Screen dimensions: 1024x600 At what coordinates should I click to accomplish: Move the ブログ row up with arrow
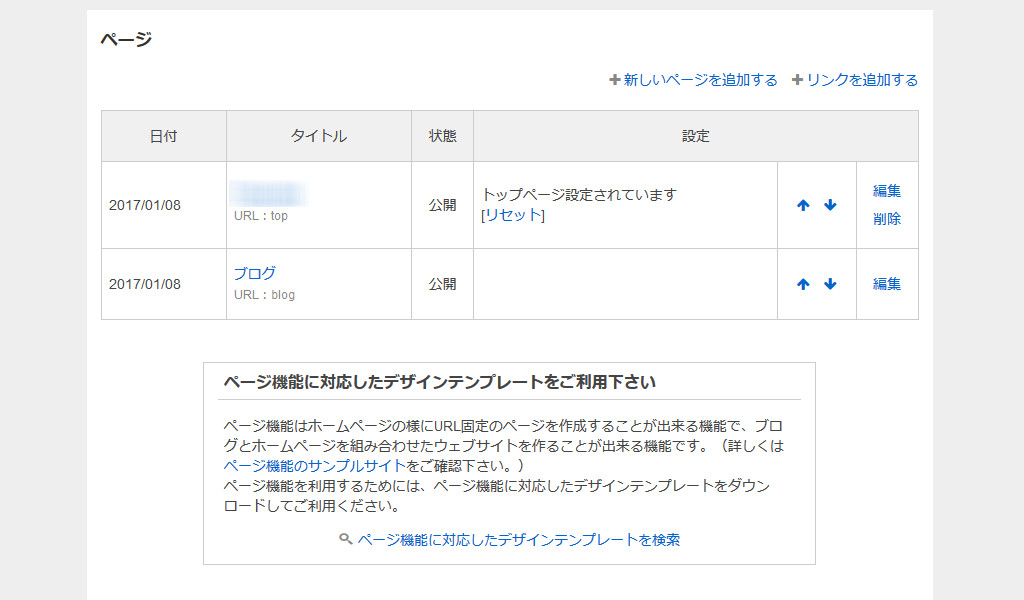[803, 284]
